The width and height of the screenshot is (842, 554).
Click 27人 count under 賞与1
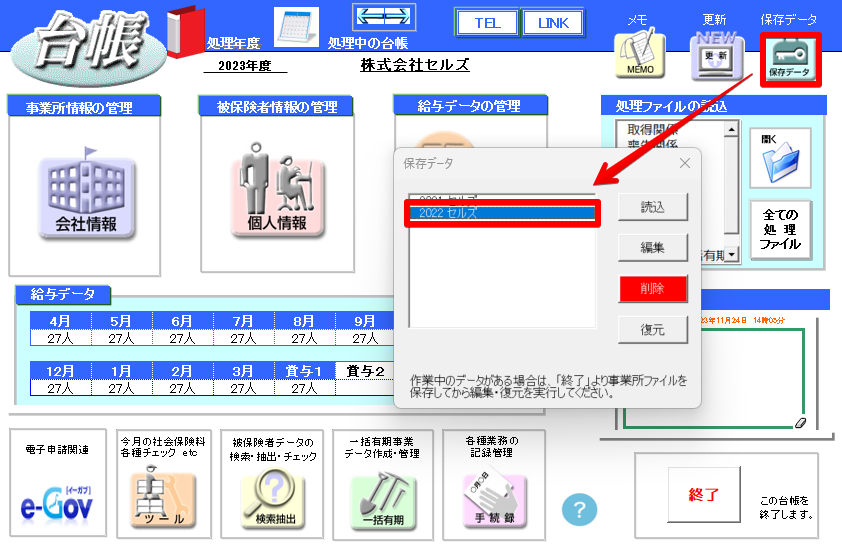(x=304, y=388)
